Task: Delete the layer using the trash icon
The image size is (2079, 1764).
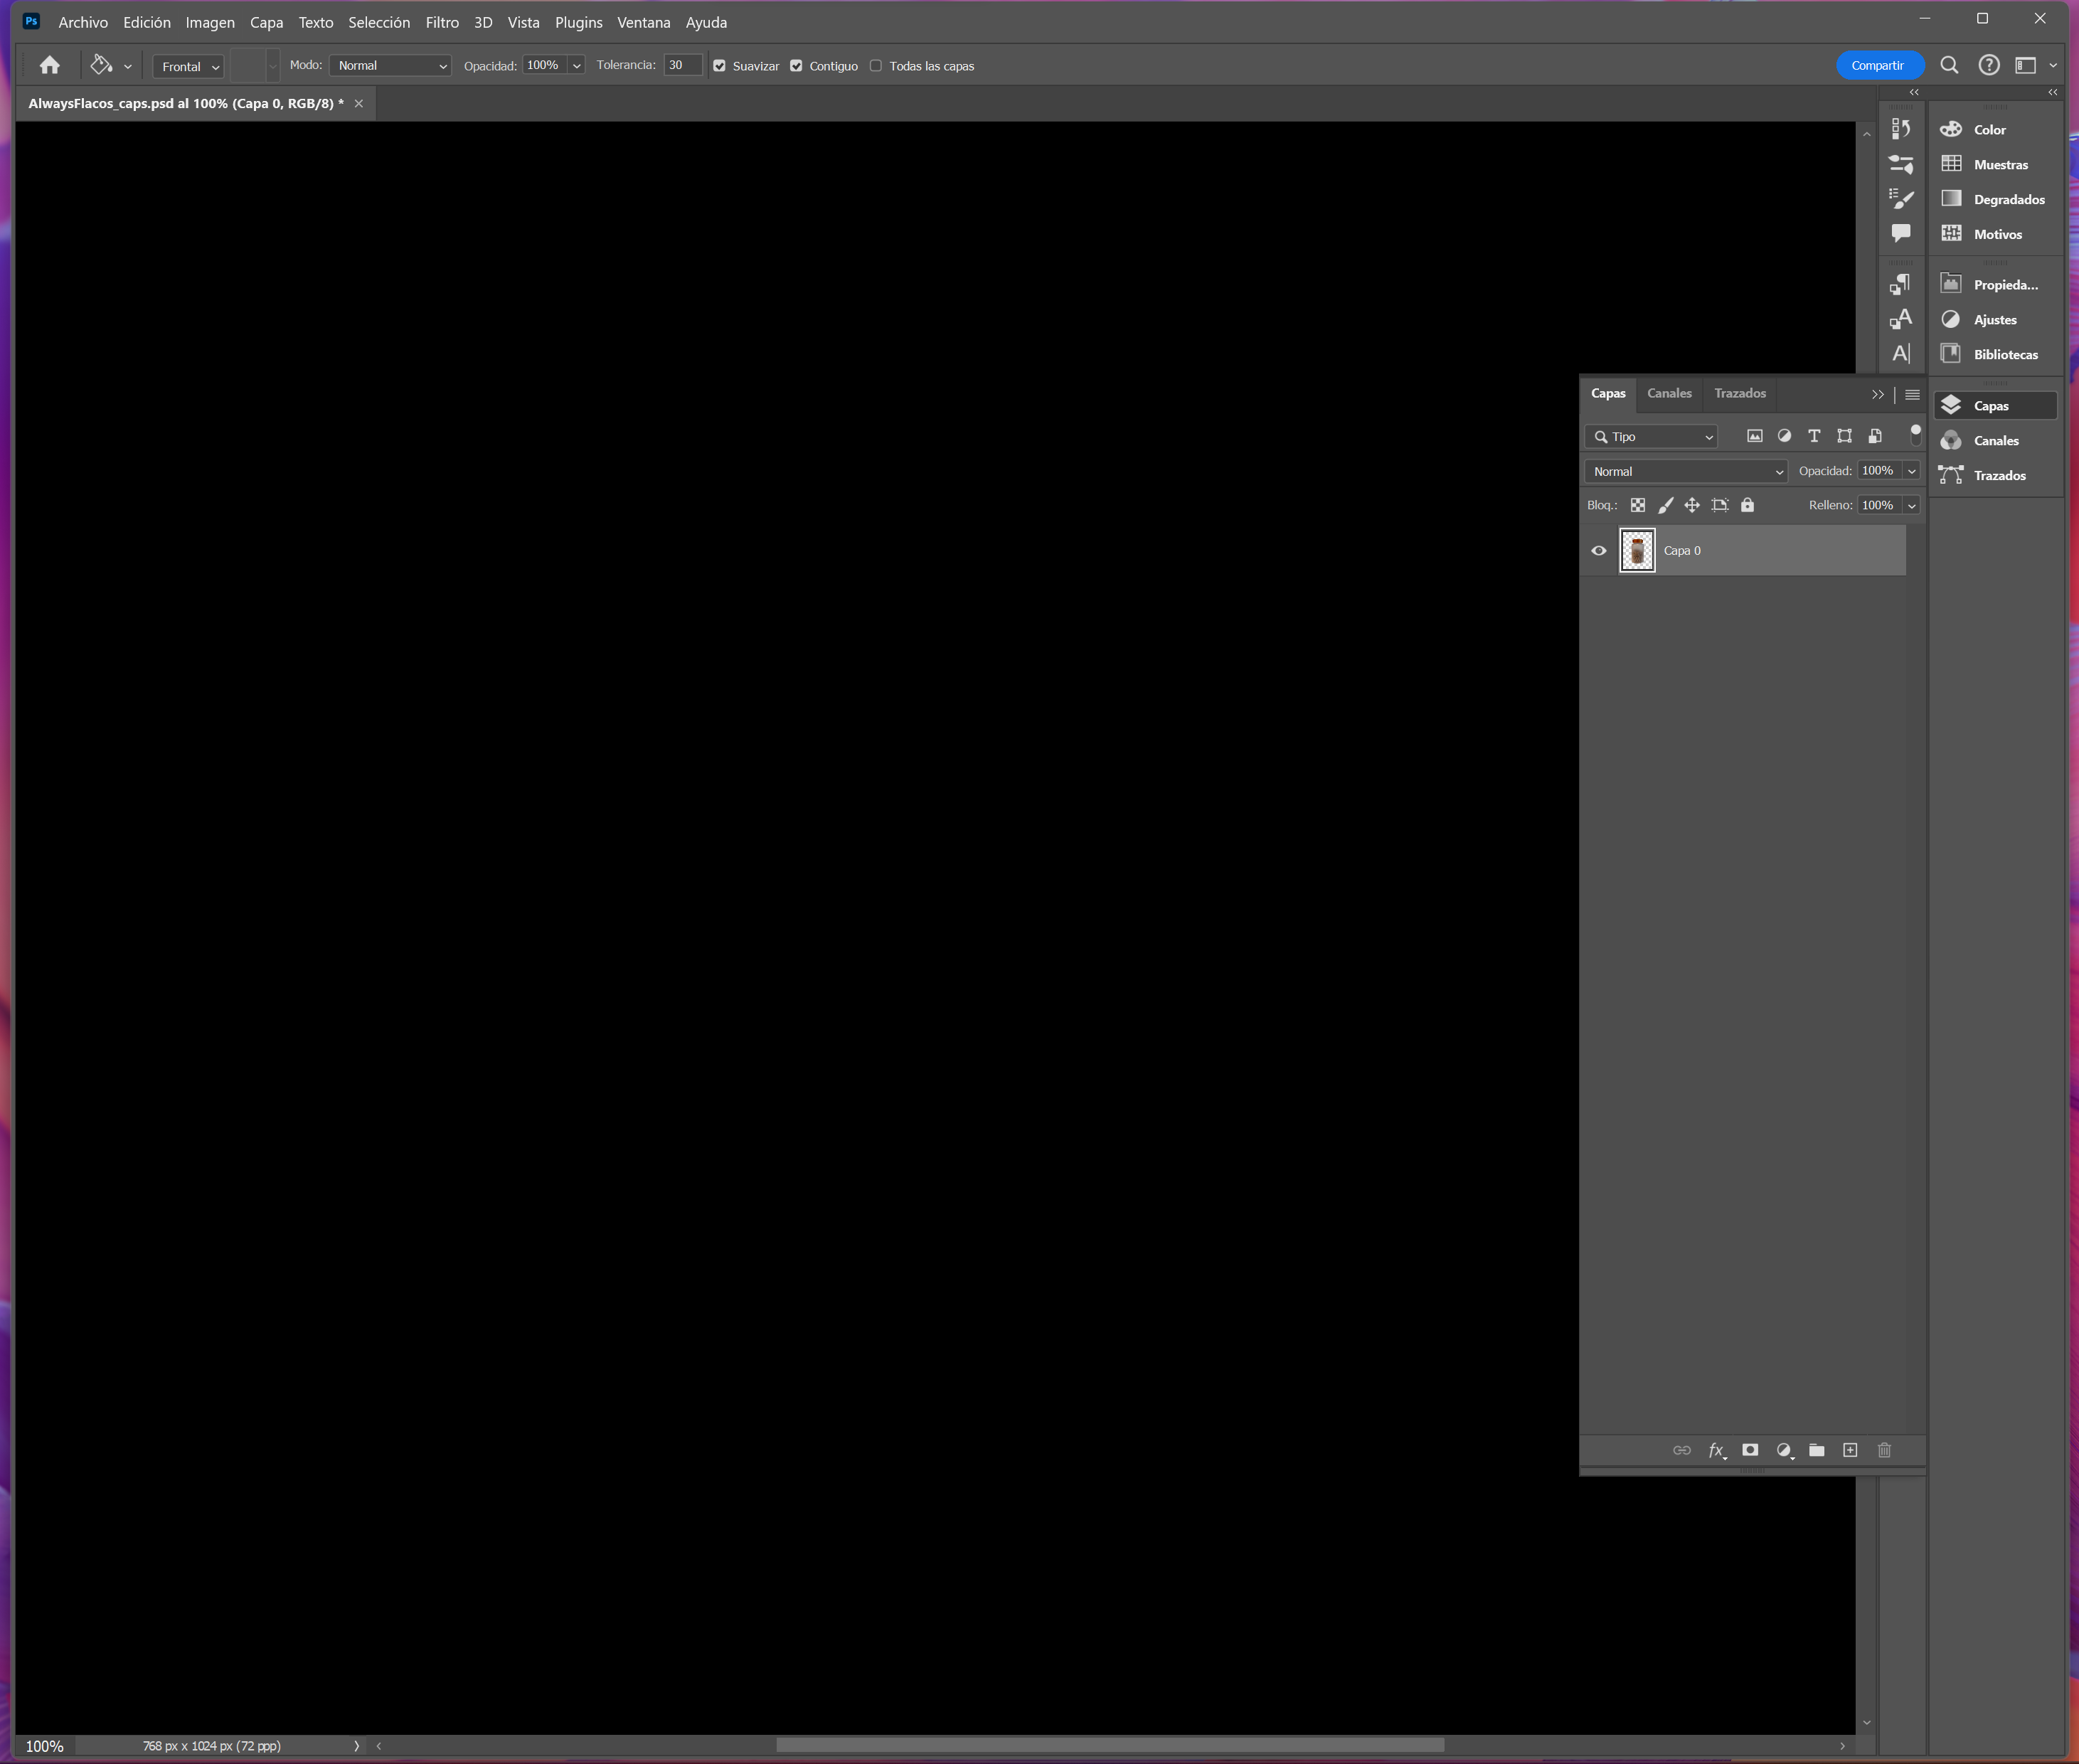Action: [1885, 1450]
